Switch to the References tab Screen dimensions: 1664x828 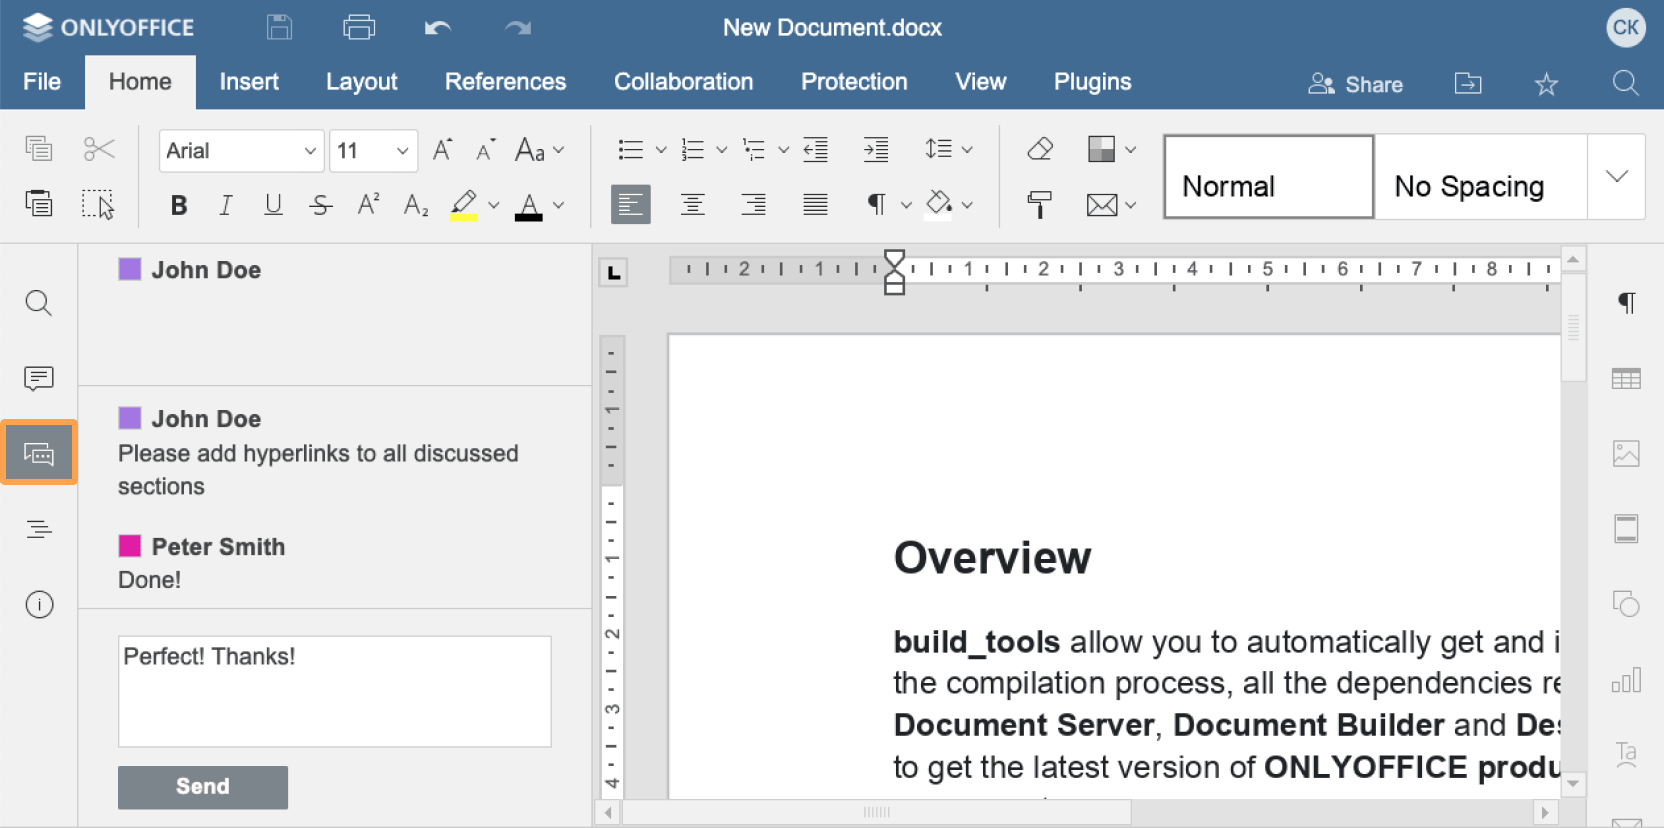click(x=505, y=82)
